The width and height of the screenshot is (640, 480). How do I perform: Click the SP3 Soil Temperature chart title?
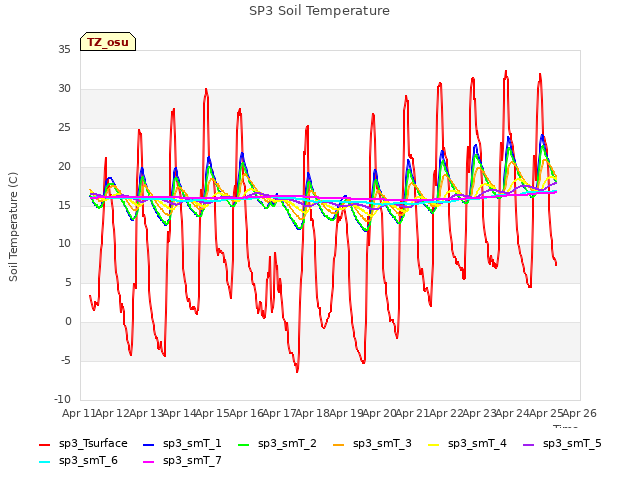[319, 11]
